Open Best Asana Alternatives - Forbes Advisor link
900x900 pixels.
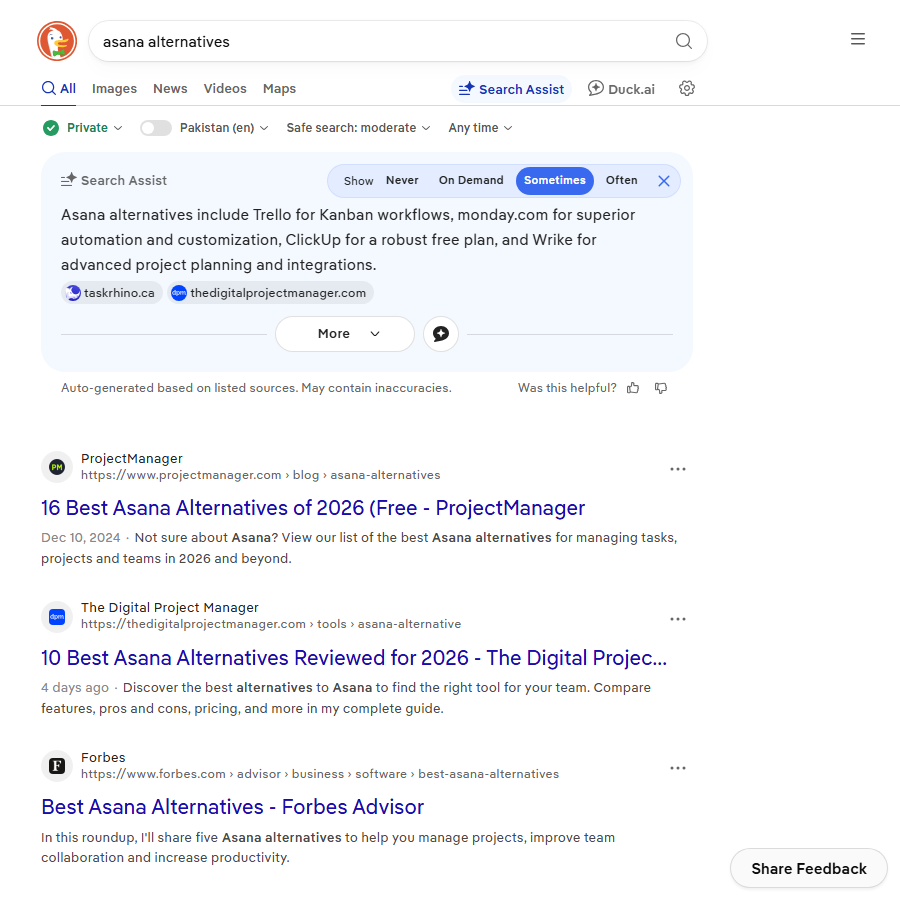[x=232, y=807]
